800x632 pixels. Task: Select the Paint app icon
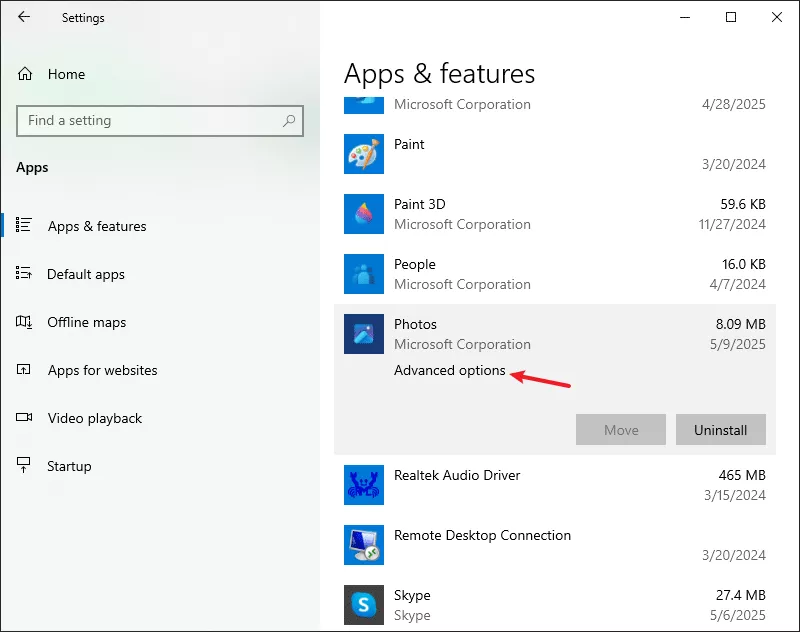(364, 154)
